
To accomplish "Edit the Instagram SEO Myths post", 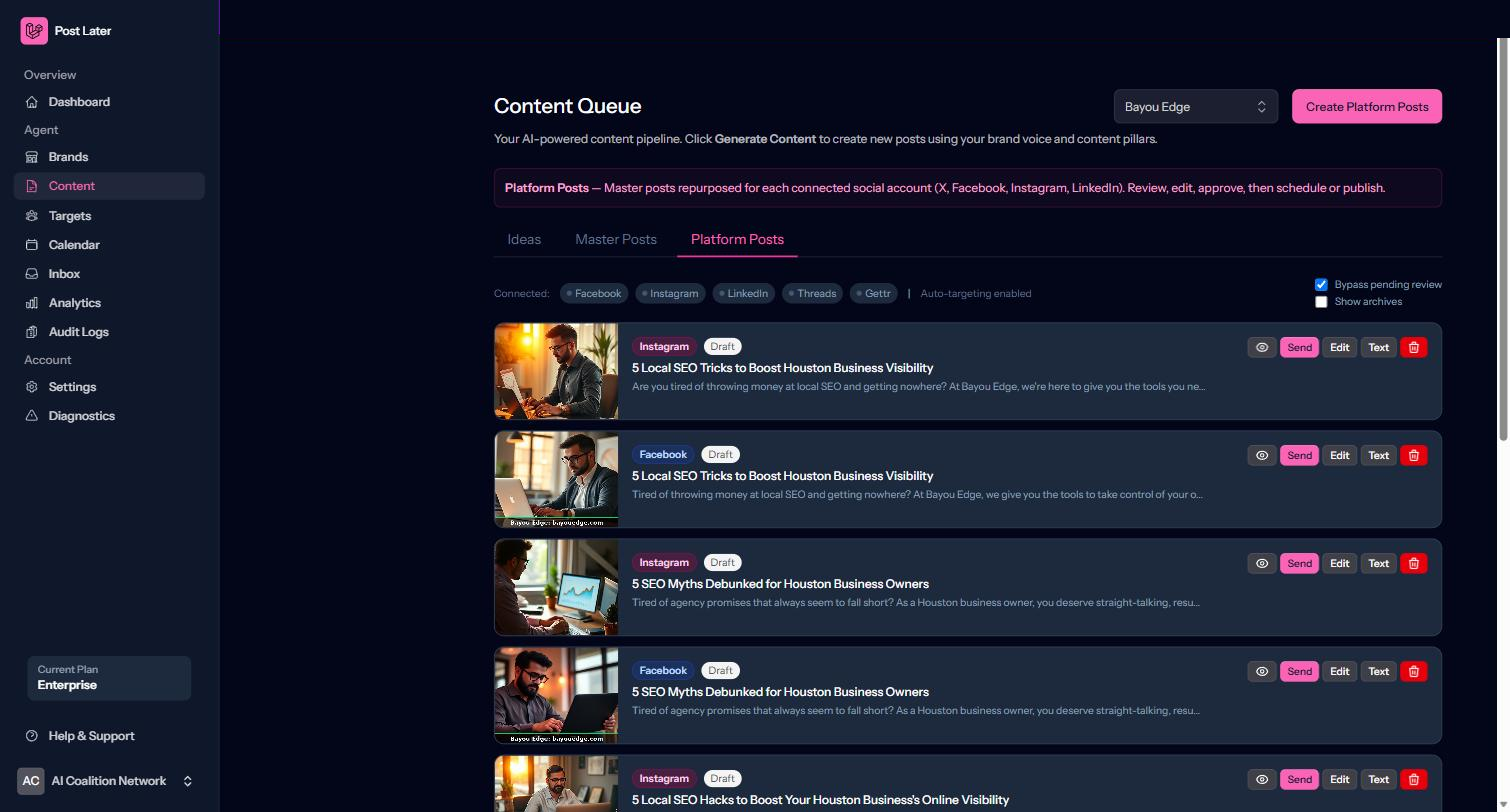I will point(1339,563).
